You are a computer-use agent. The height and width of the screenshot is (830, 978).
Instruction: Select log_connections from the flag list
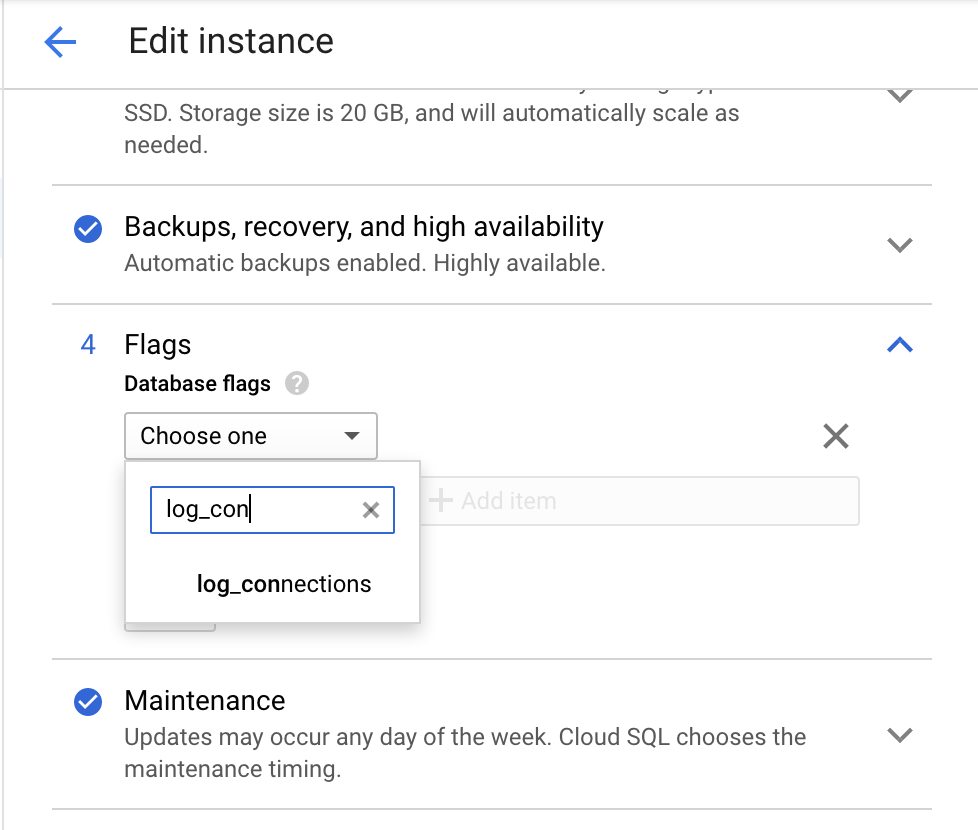(x=284, y=585)
